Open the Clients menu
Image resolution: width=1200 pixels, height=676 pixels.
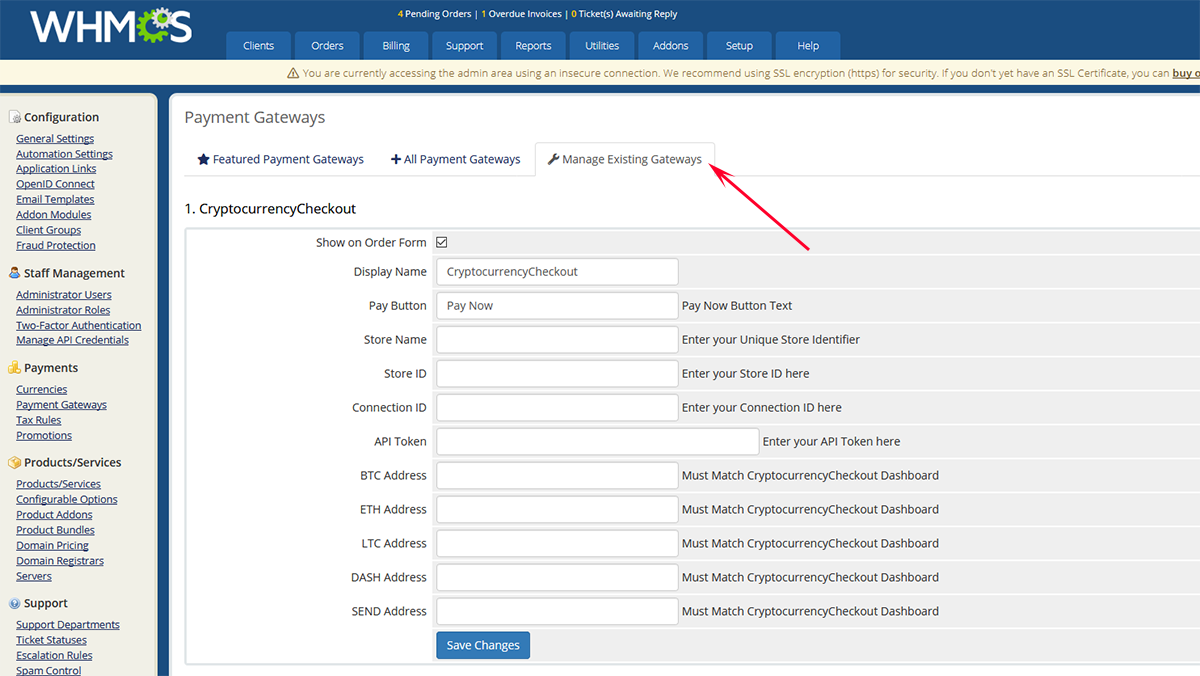tap(258, 46)
